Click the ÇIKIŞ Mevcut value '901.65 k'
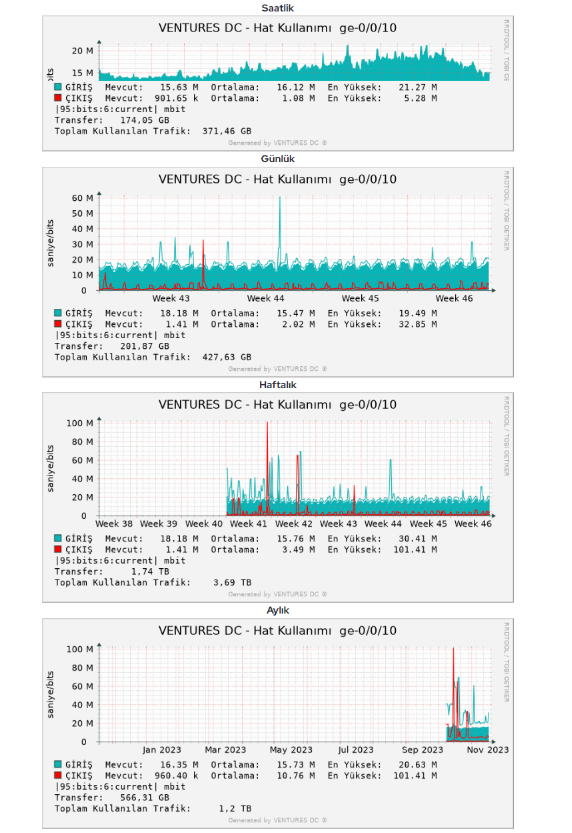 click(x=177, y=98)
